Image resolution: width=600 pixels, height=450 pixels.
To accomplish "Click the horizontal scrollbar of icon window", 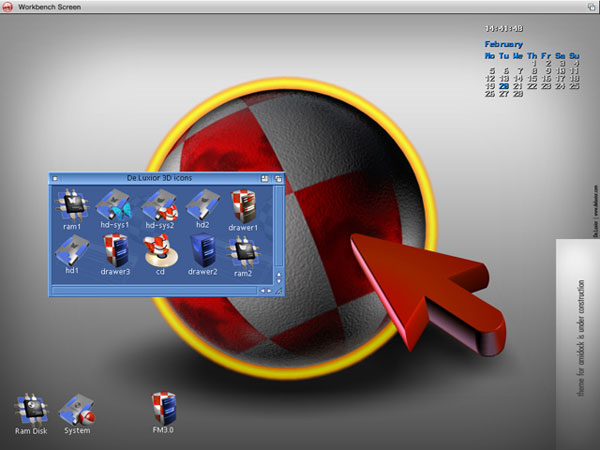I will (154, 291).
